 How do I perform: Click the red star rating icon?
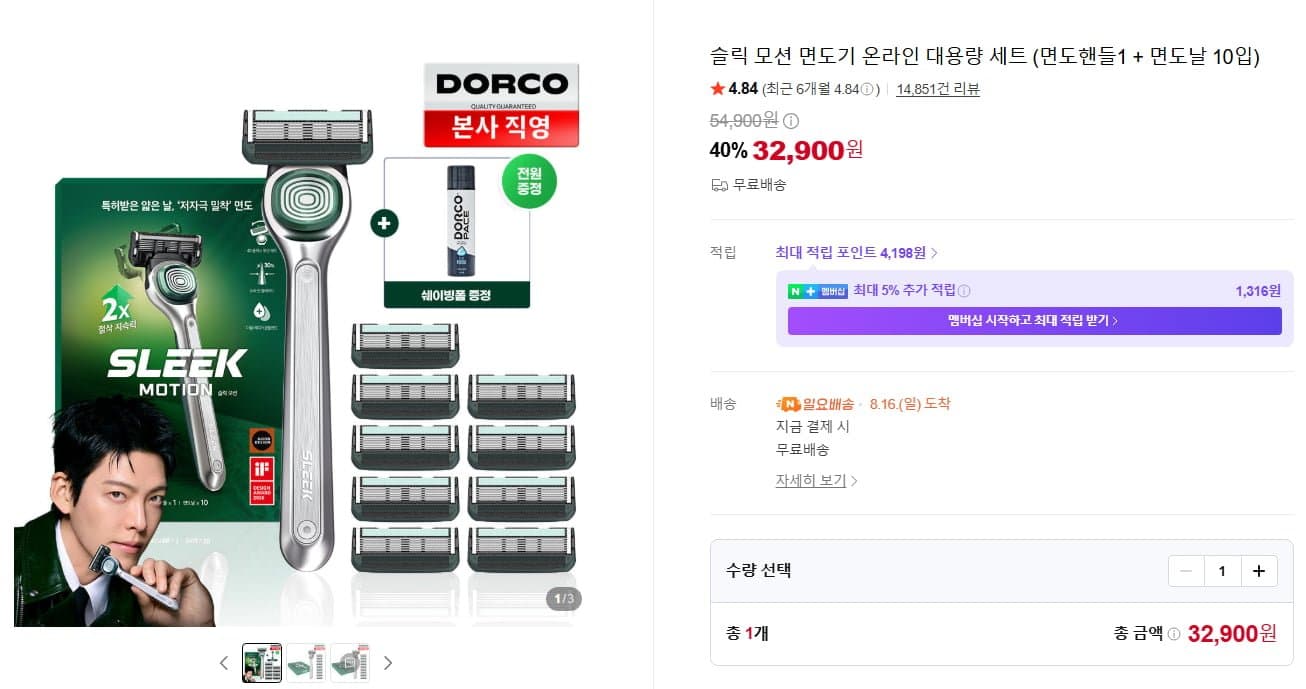pyautogui.click(x=718, y=89)
